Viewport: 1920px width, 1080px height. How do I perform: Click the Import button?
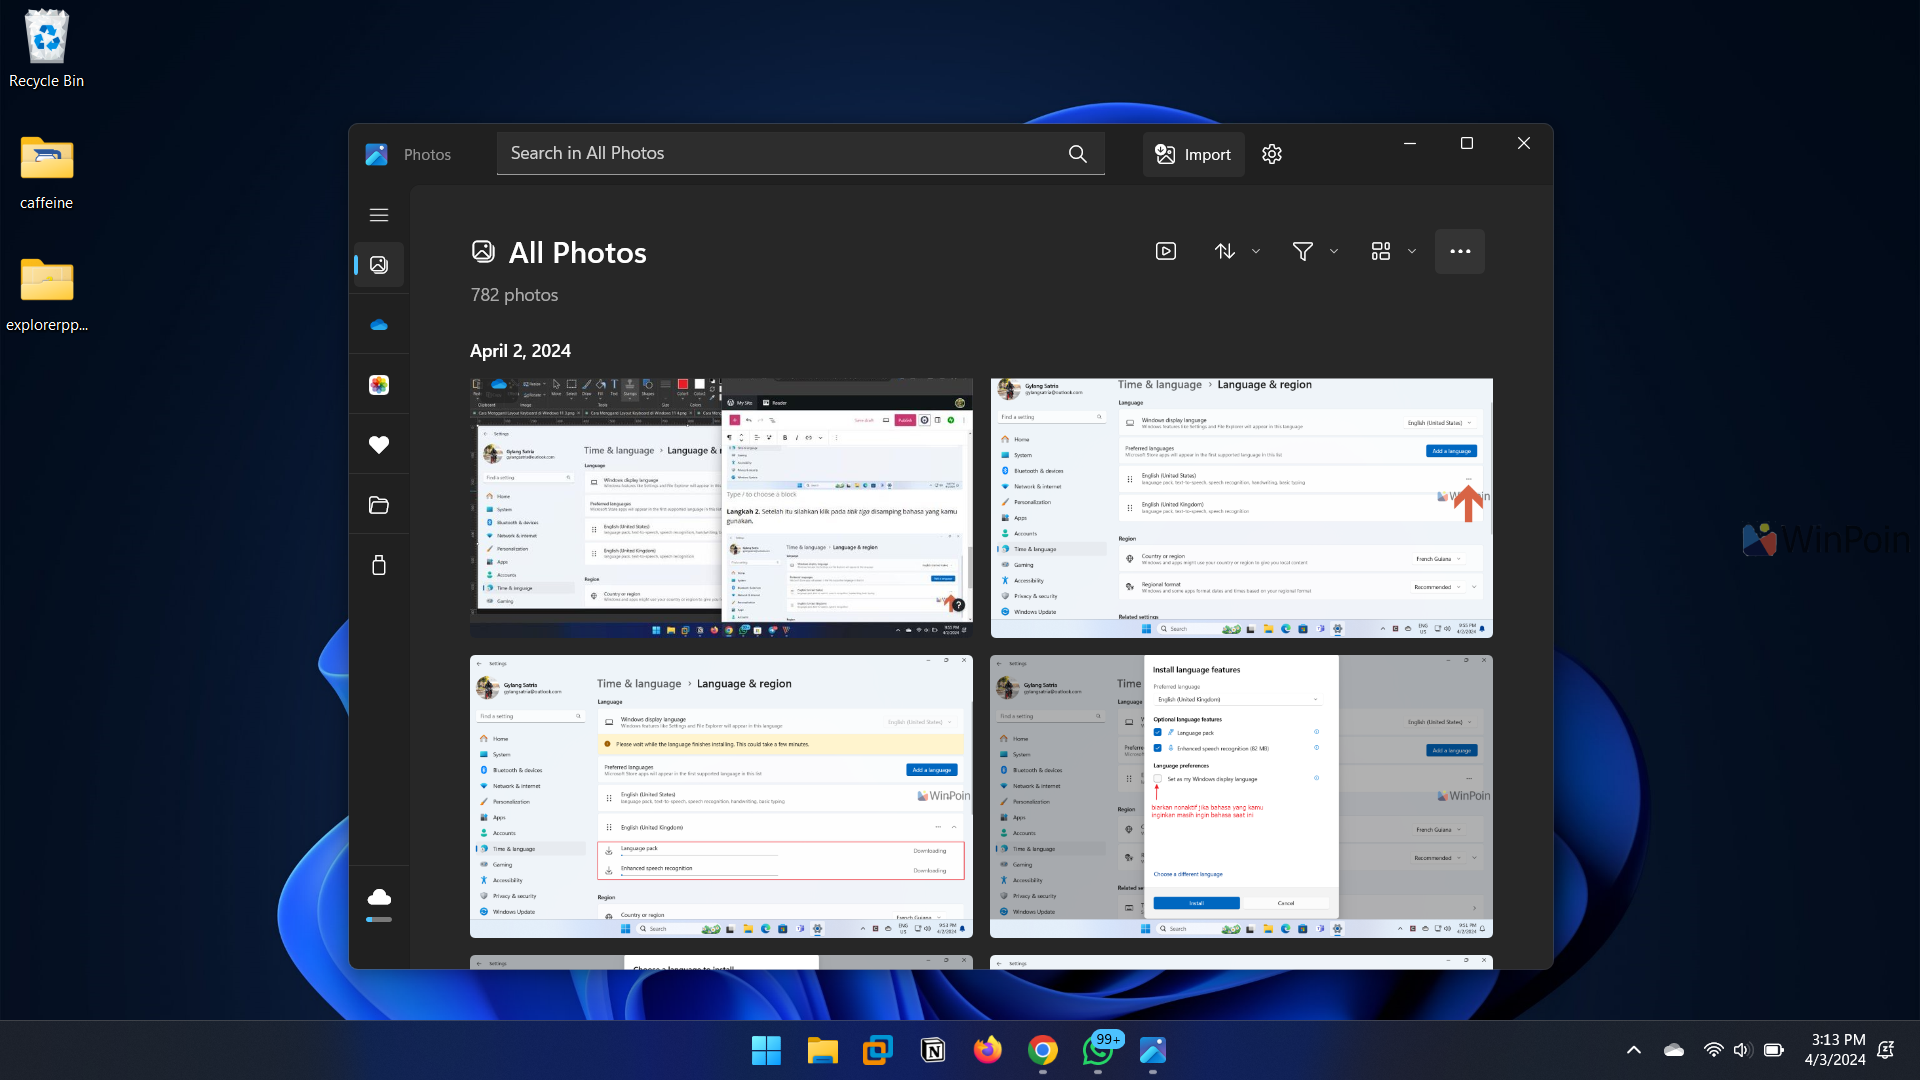(1193, 154)
